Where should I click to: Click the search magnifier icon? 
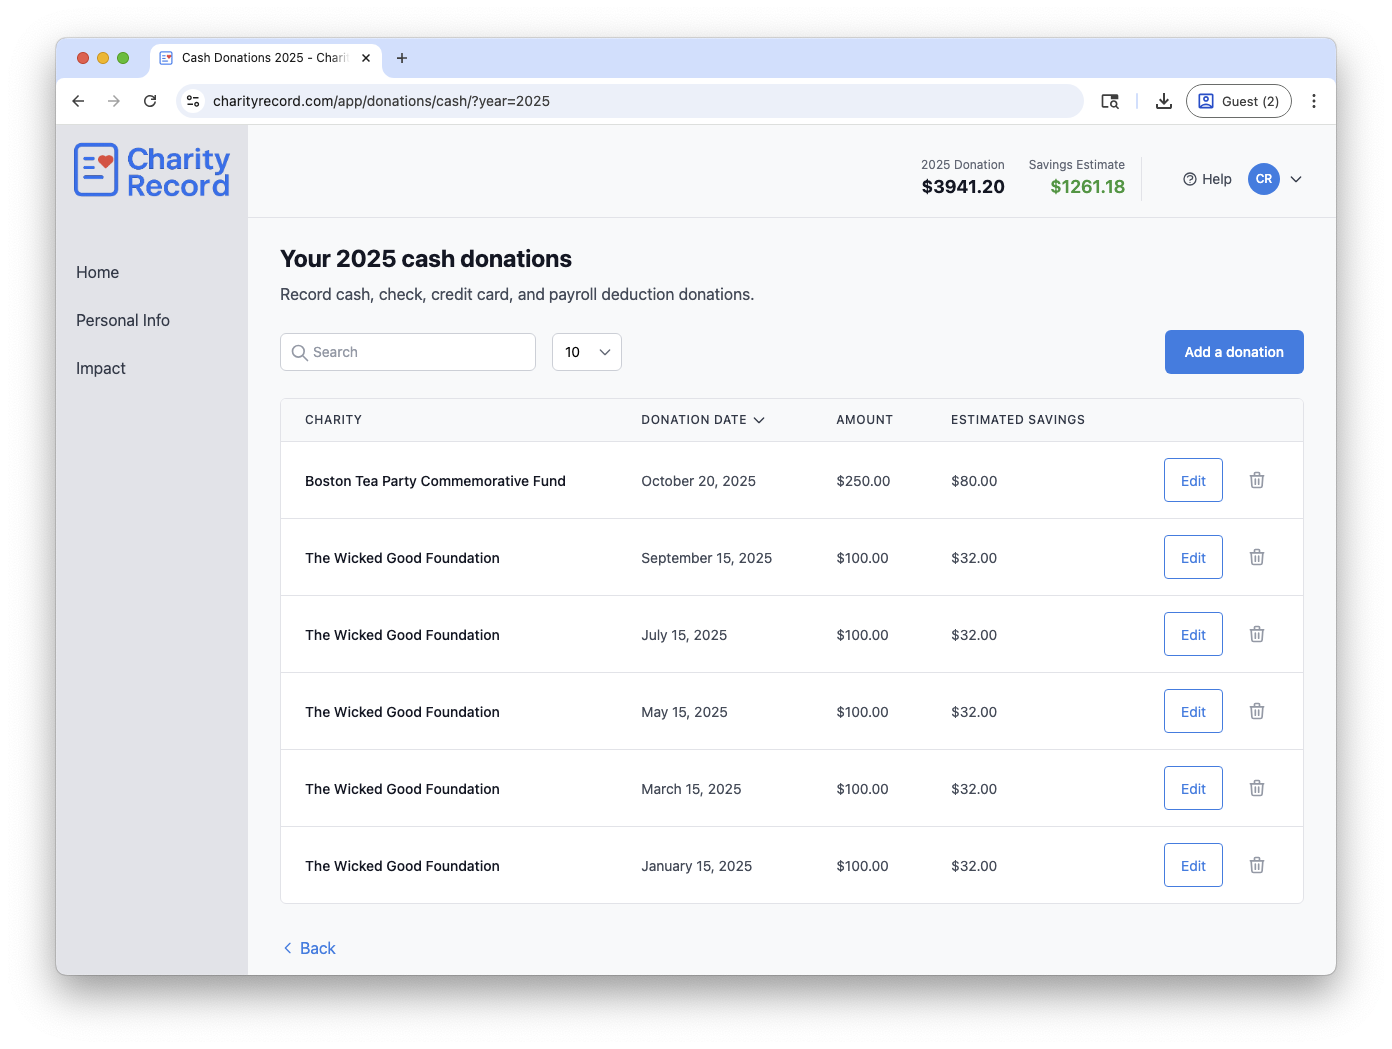click(300, 352)
